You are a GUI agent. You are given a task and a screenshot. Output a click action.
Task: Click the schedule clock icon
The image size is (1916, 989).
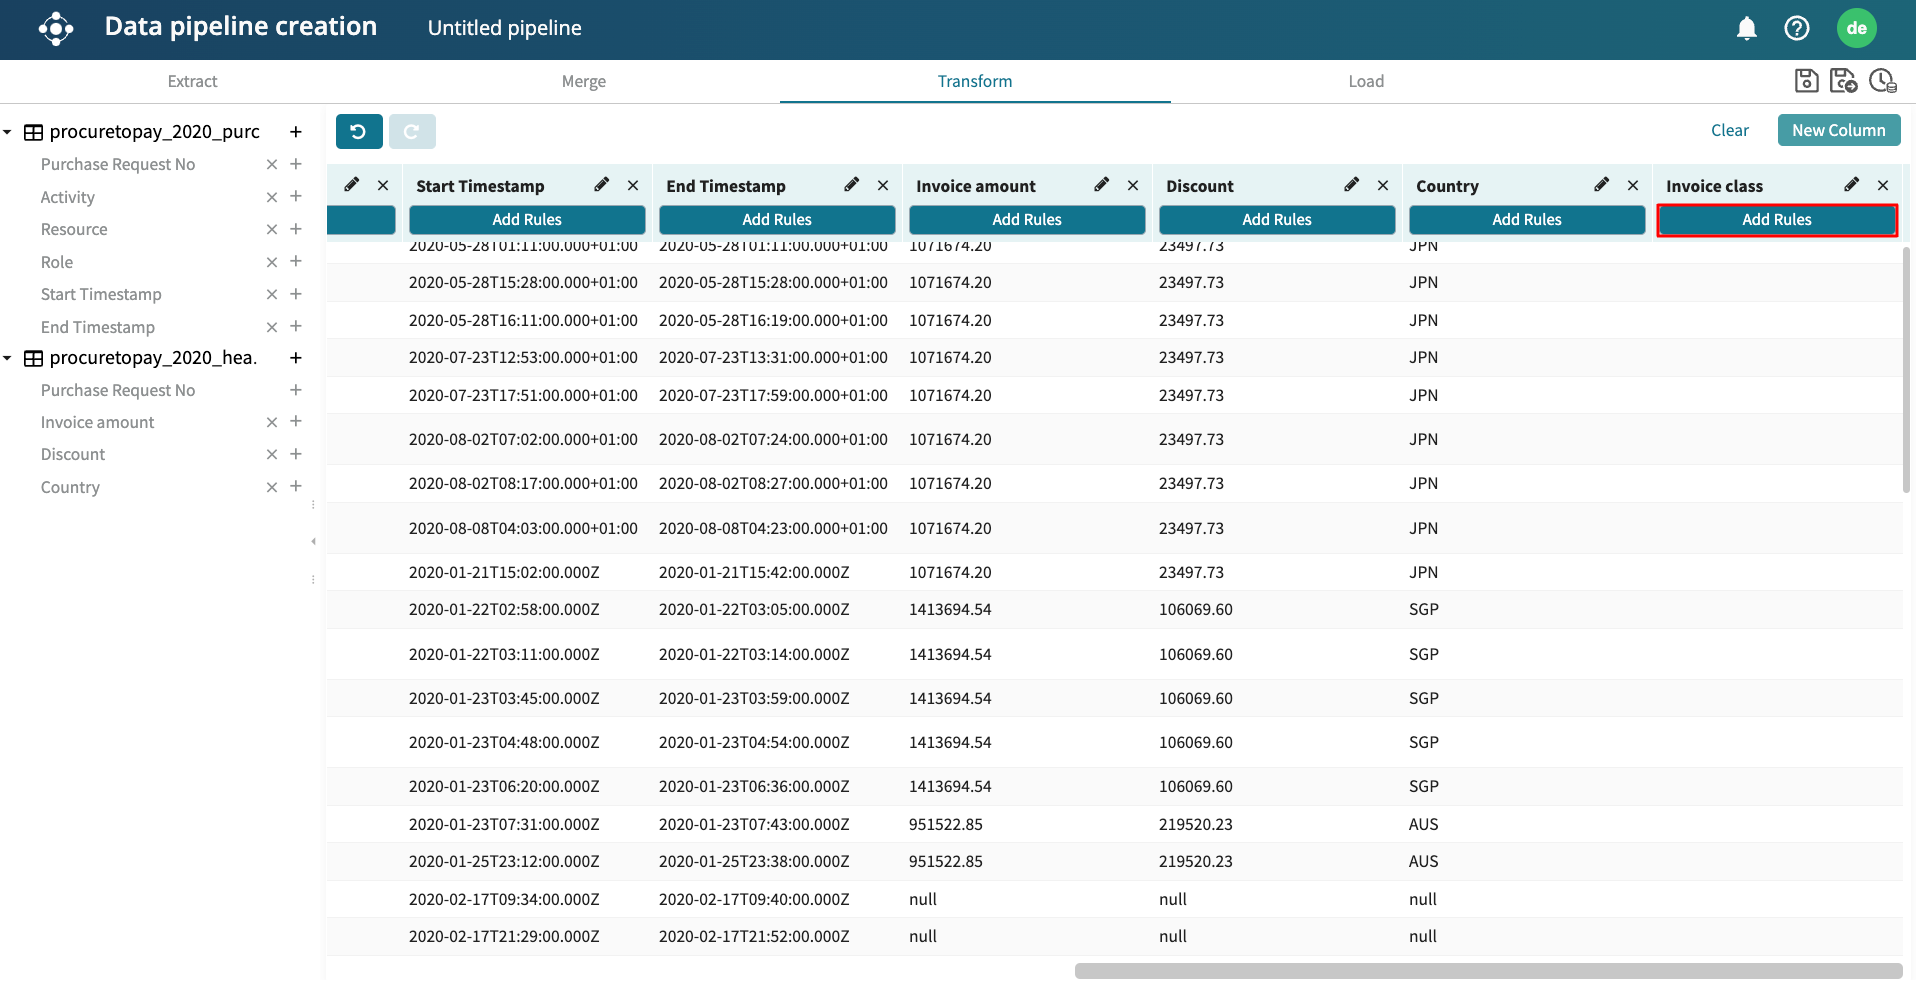[x=1882, y=81]
